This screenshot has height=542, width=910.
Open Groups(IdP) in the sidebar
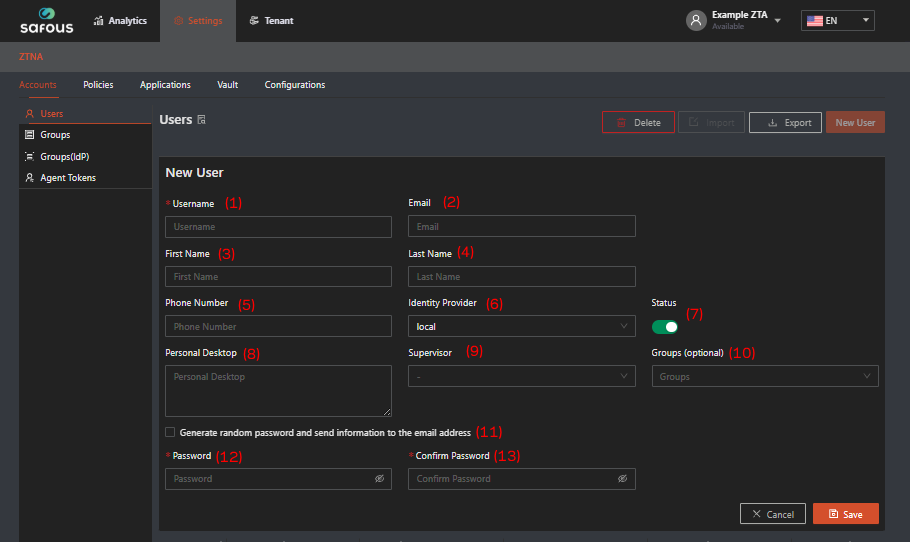tap(64, 157)
